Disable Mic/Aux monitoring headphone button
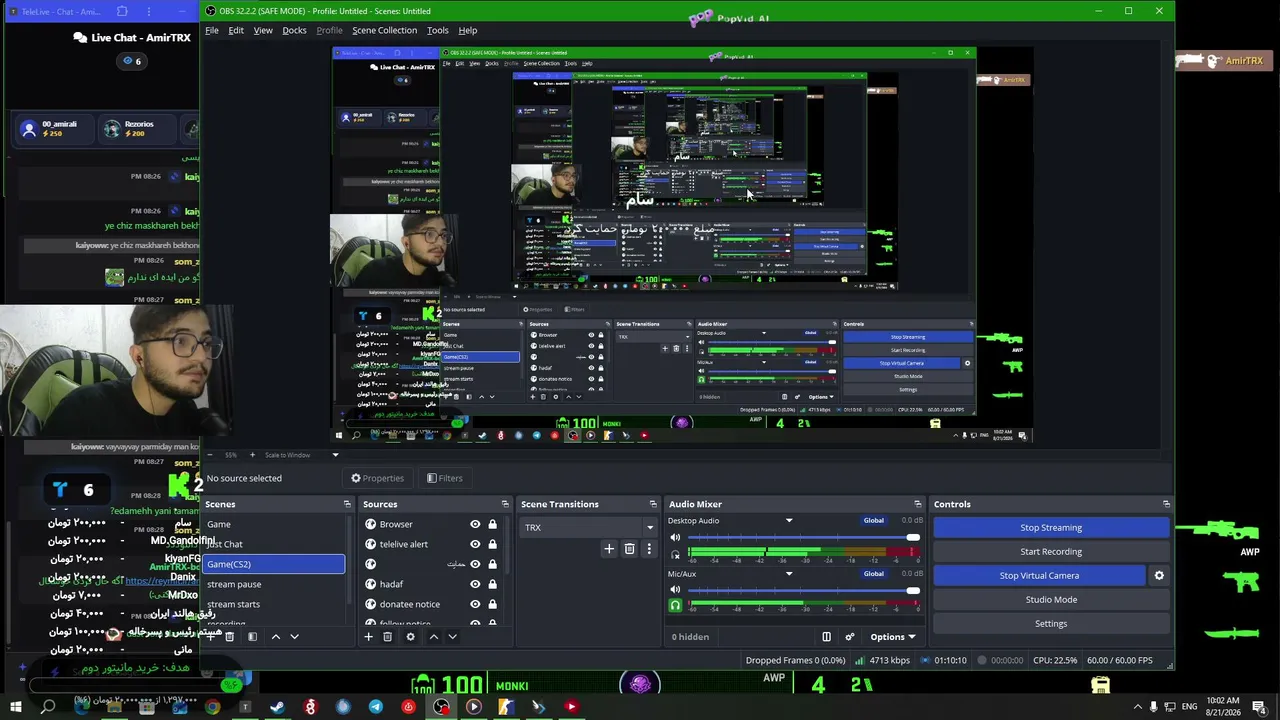The height and width of the screenshot is (720, 1280). click(x=675, y=606)
